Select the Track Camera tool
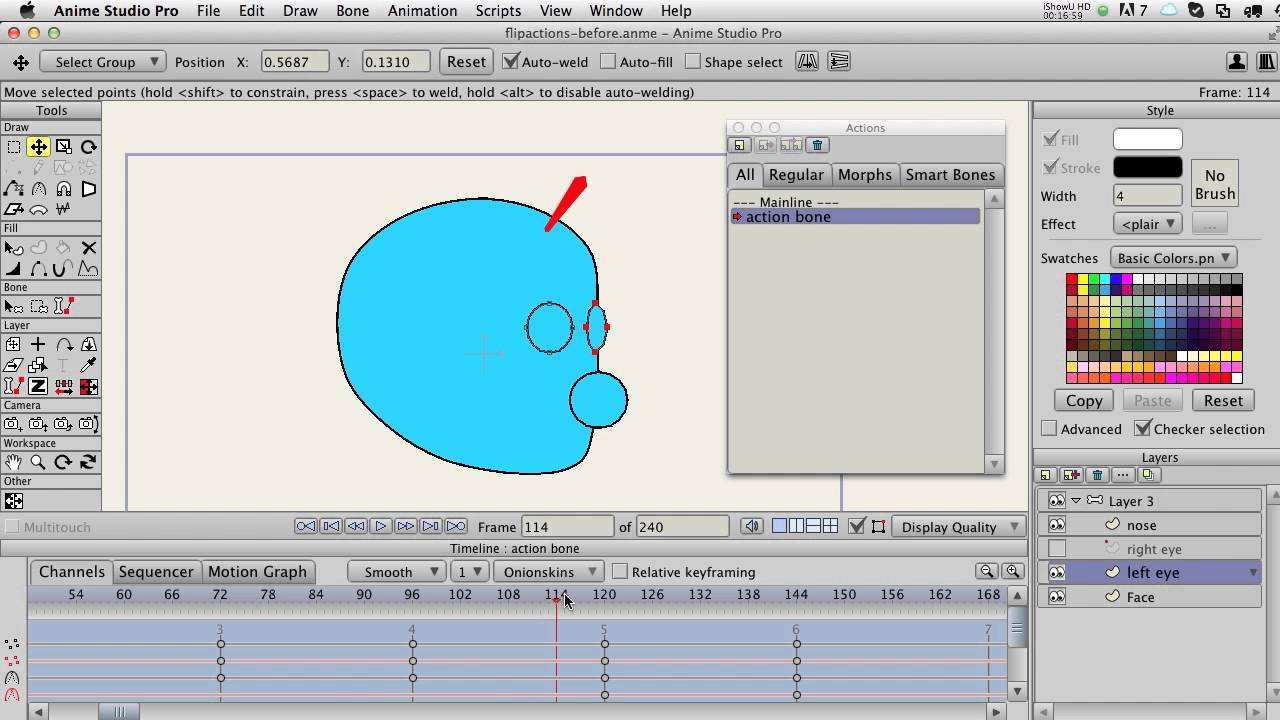This screenshot has height=720, width=1280. tap(13, 425)
